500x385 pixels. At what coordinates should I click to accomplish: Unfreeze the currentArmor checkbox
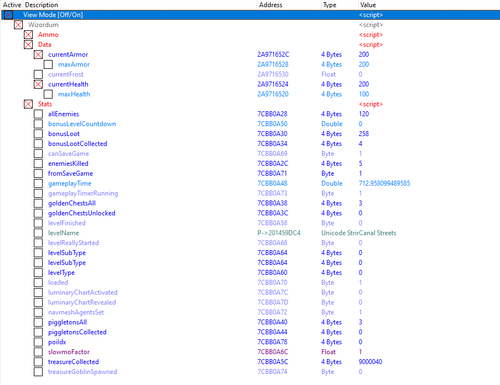(38, 55)
